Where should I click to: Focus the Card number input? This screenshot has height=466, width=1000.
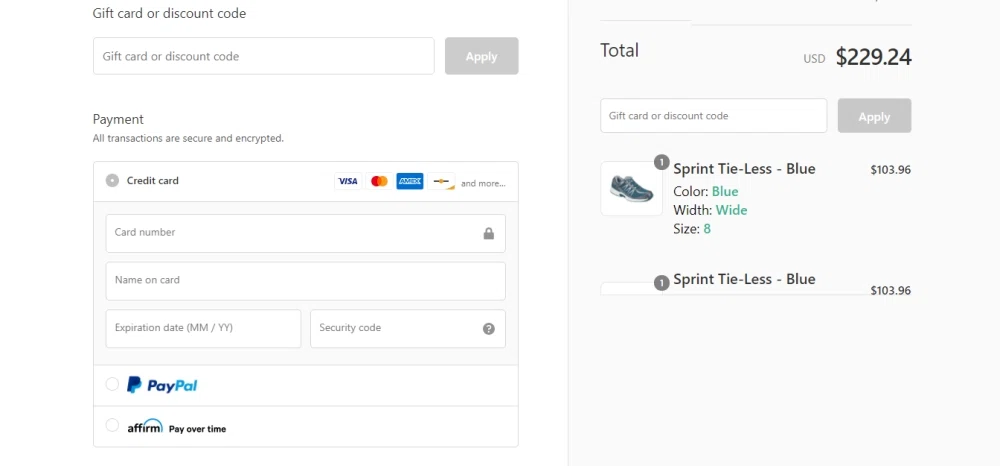coord(305,233)
